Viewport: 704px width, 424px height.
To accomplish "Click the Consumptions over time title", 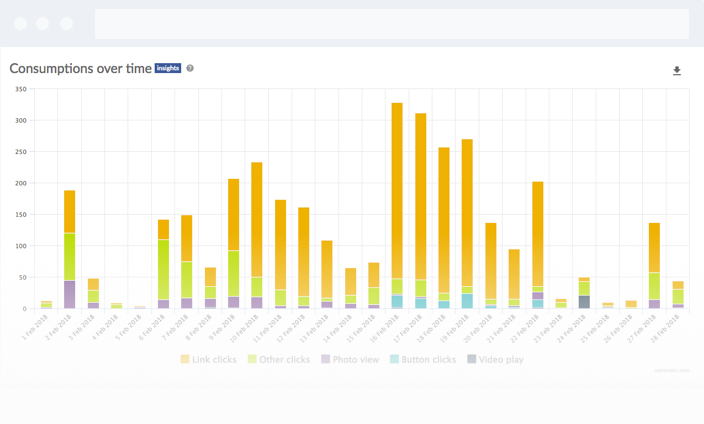I will point(80,69).
